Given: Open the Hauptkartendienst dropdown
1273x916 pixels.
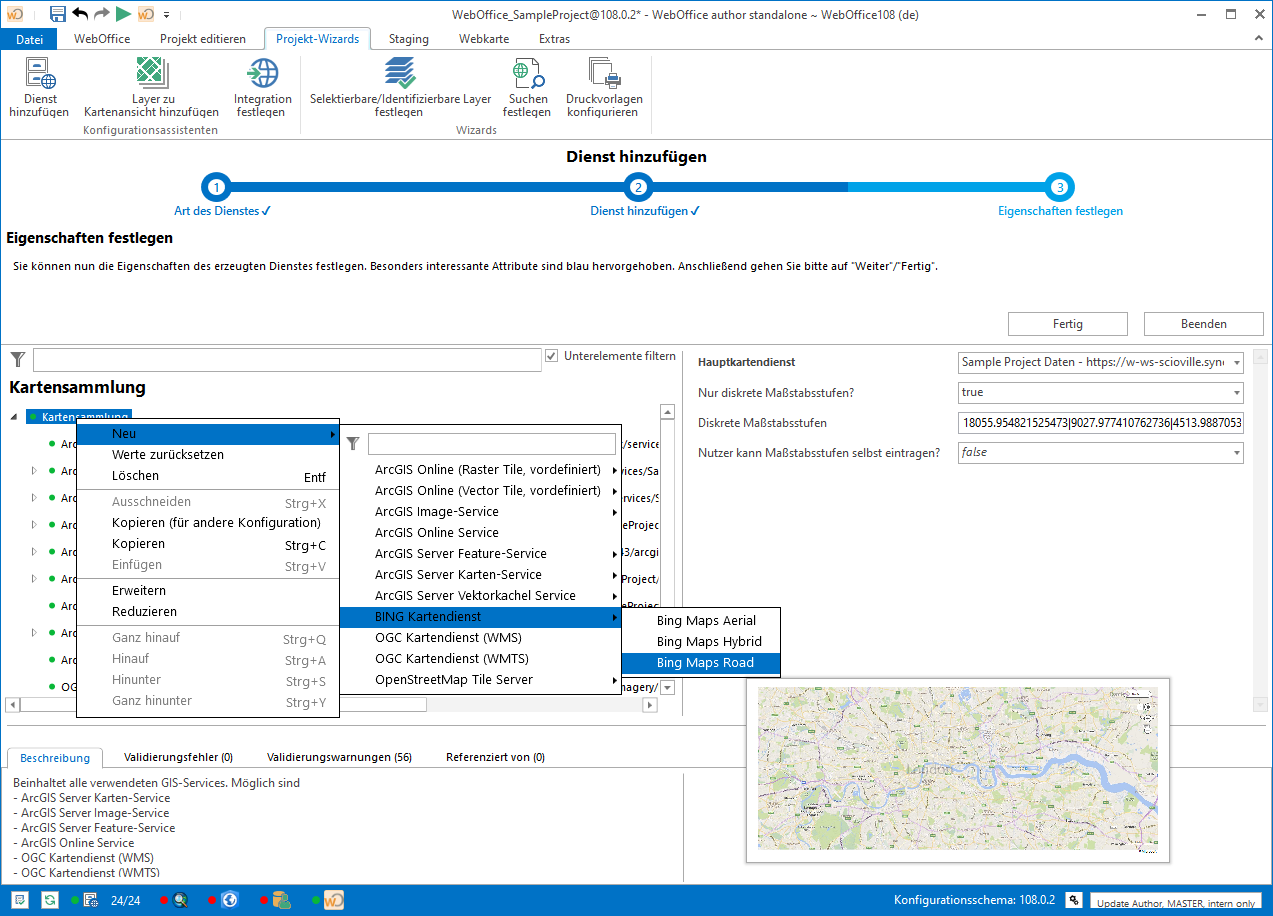Looking at the screenshot, I should point(1237,362).
